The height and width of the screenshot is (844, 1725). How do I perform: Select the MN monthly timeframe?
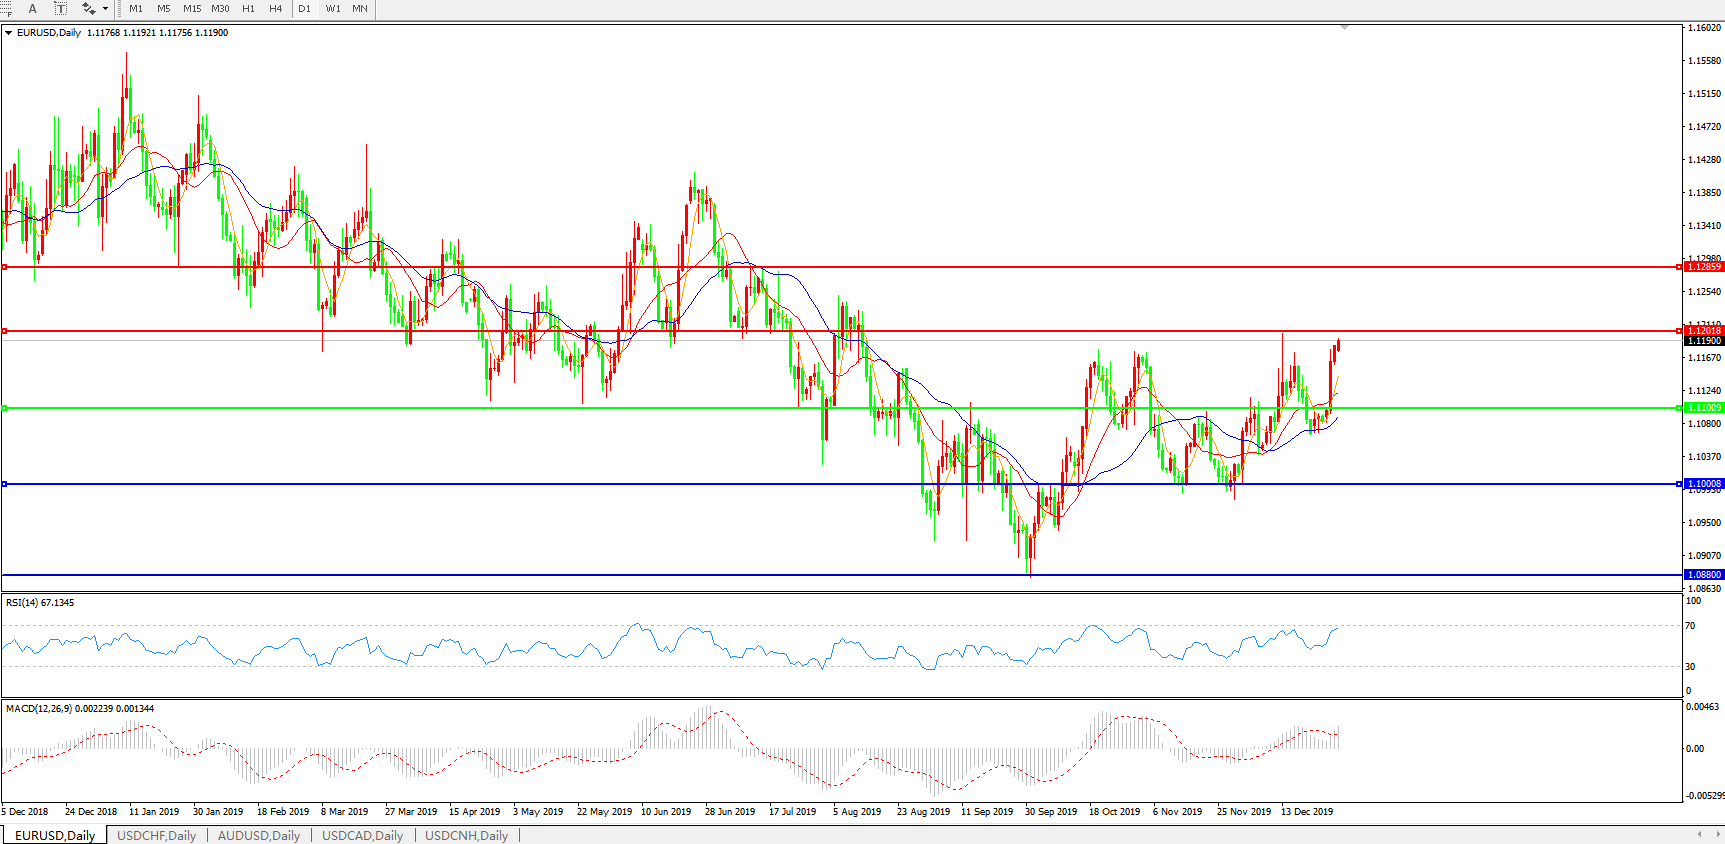tap(360, 9)
